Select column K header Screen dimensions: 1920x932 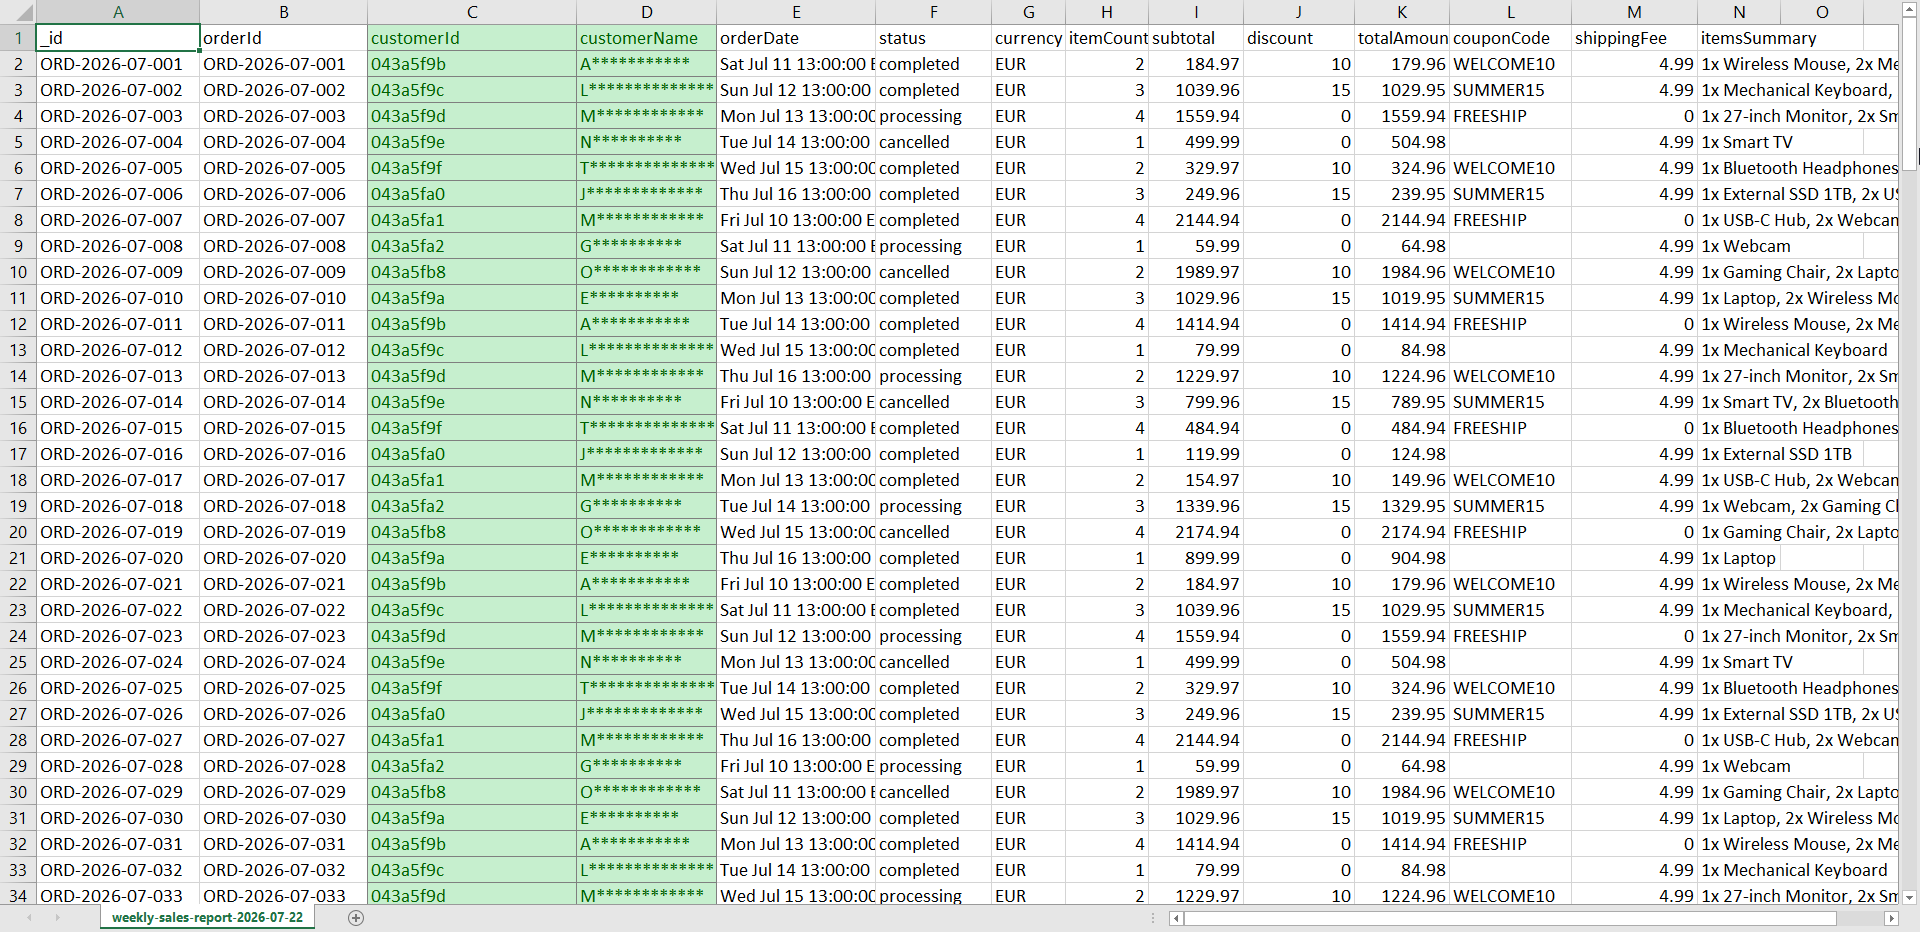(1402, 12)
